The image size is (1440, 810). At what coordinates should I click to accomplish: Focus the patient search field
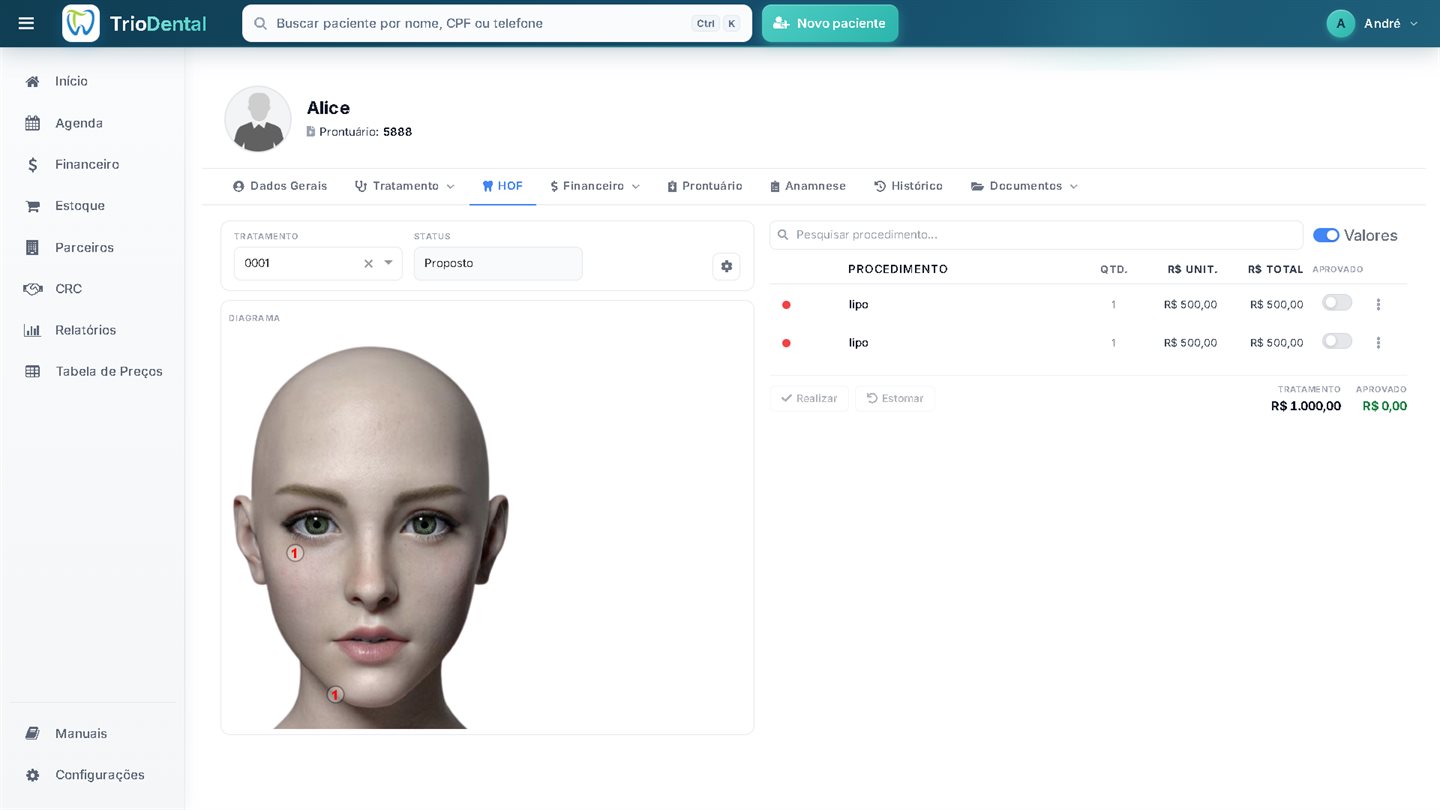[497, 23]
